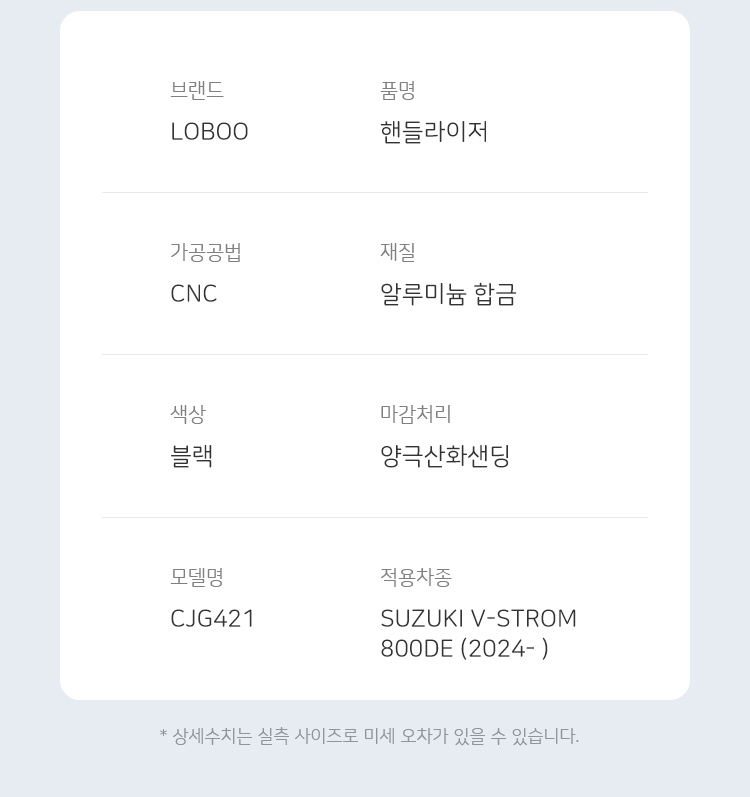Select the 블랙 color value
This screenshot has width=750, height=797.
[x=192, y=456]
